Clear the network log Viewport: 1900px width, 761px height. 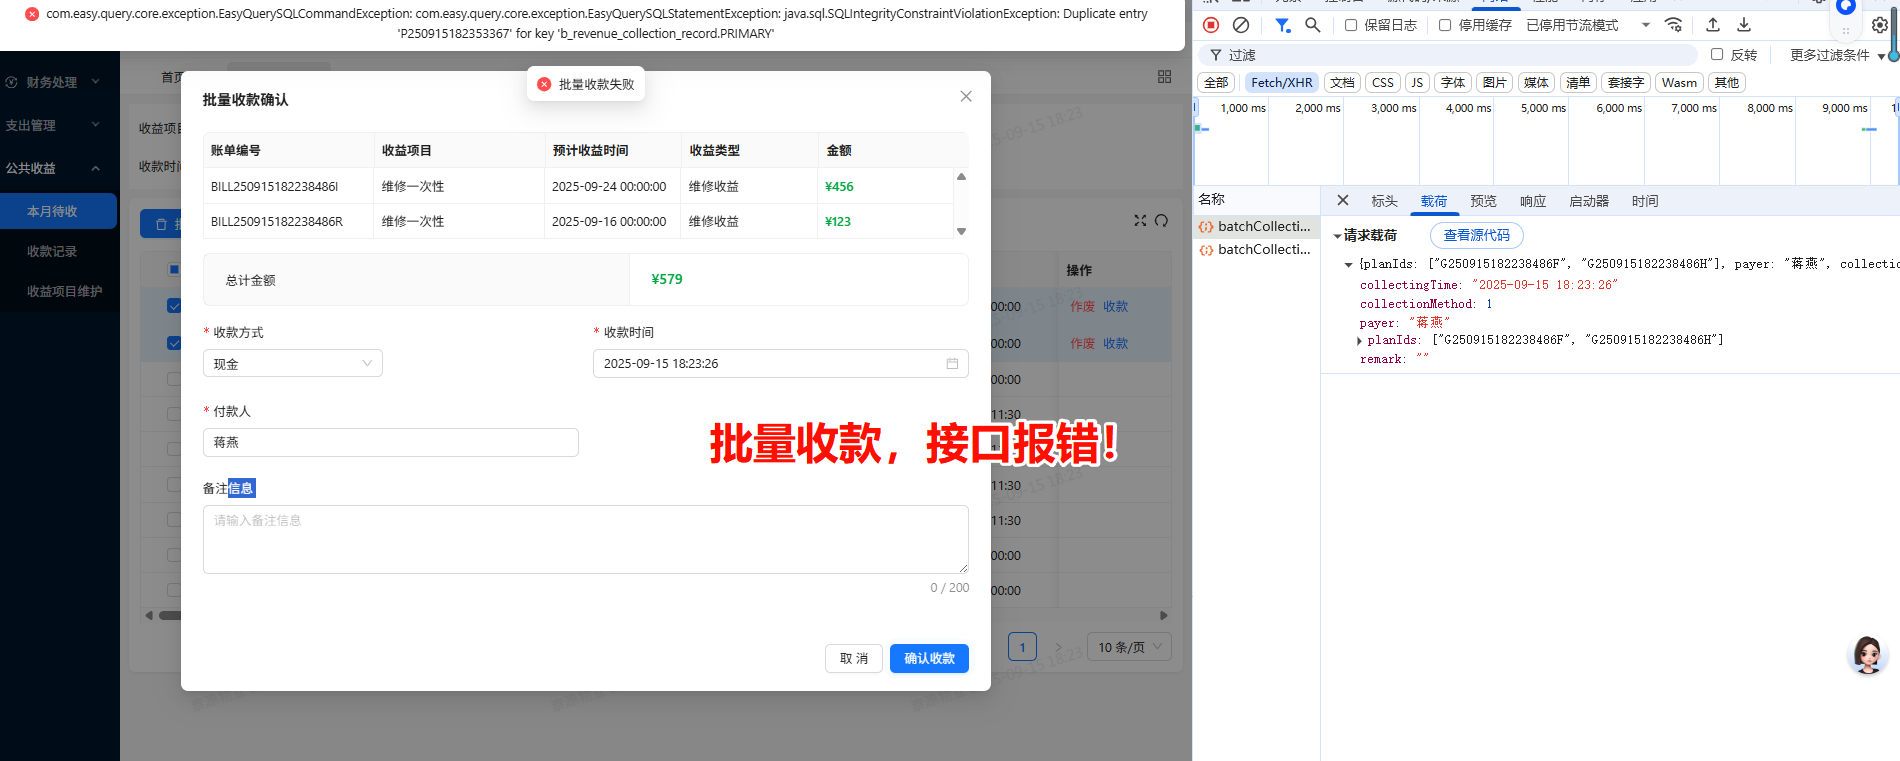[x=1241, y=25]
